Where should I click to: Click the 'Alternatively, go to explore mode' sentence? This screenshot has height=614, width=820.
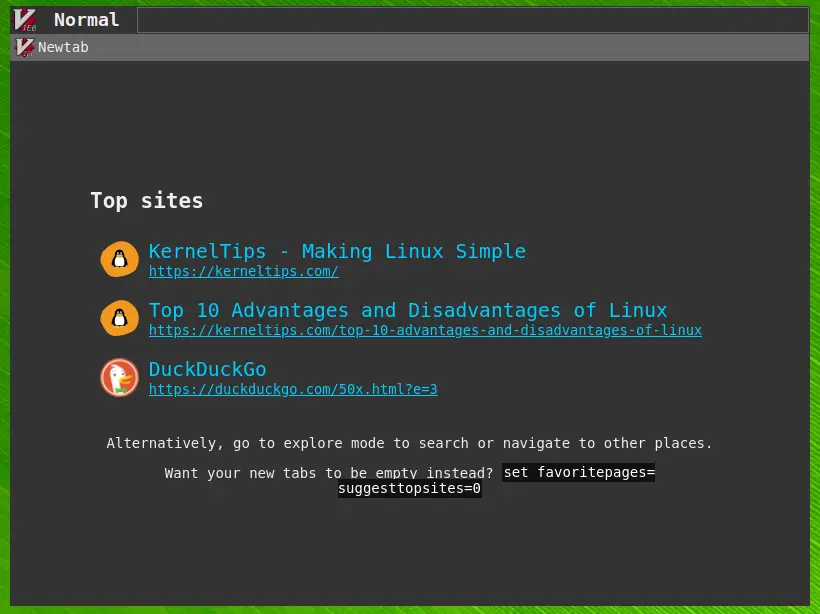click(409, 443)
